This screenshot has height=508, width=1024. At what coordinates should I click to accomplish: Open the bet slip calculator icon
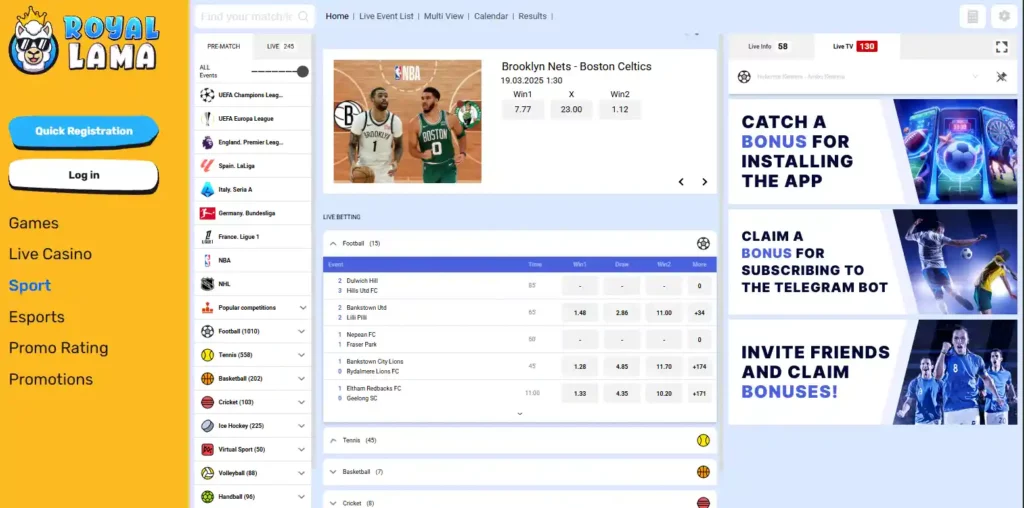[972, 16]
